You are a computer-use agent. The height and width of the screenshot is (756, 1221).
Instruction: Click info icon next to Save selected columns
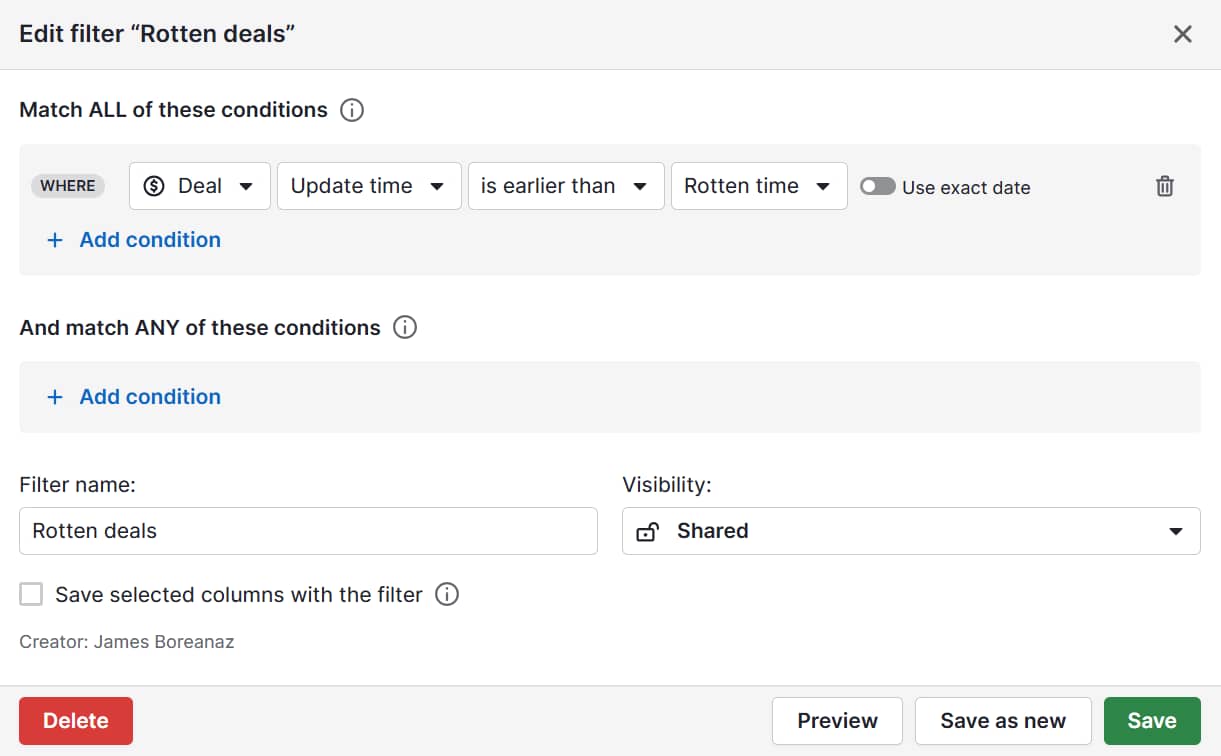pos(447,595)
